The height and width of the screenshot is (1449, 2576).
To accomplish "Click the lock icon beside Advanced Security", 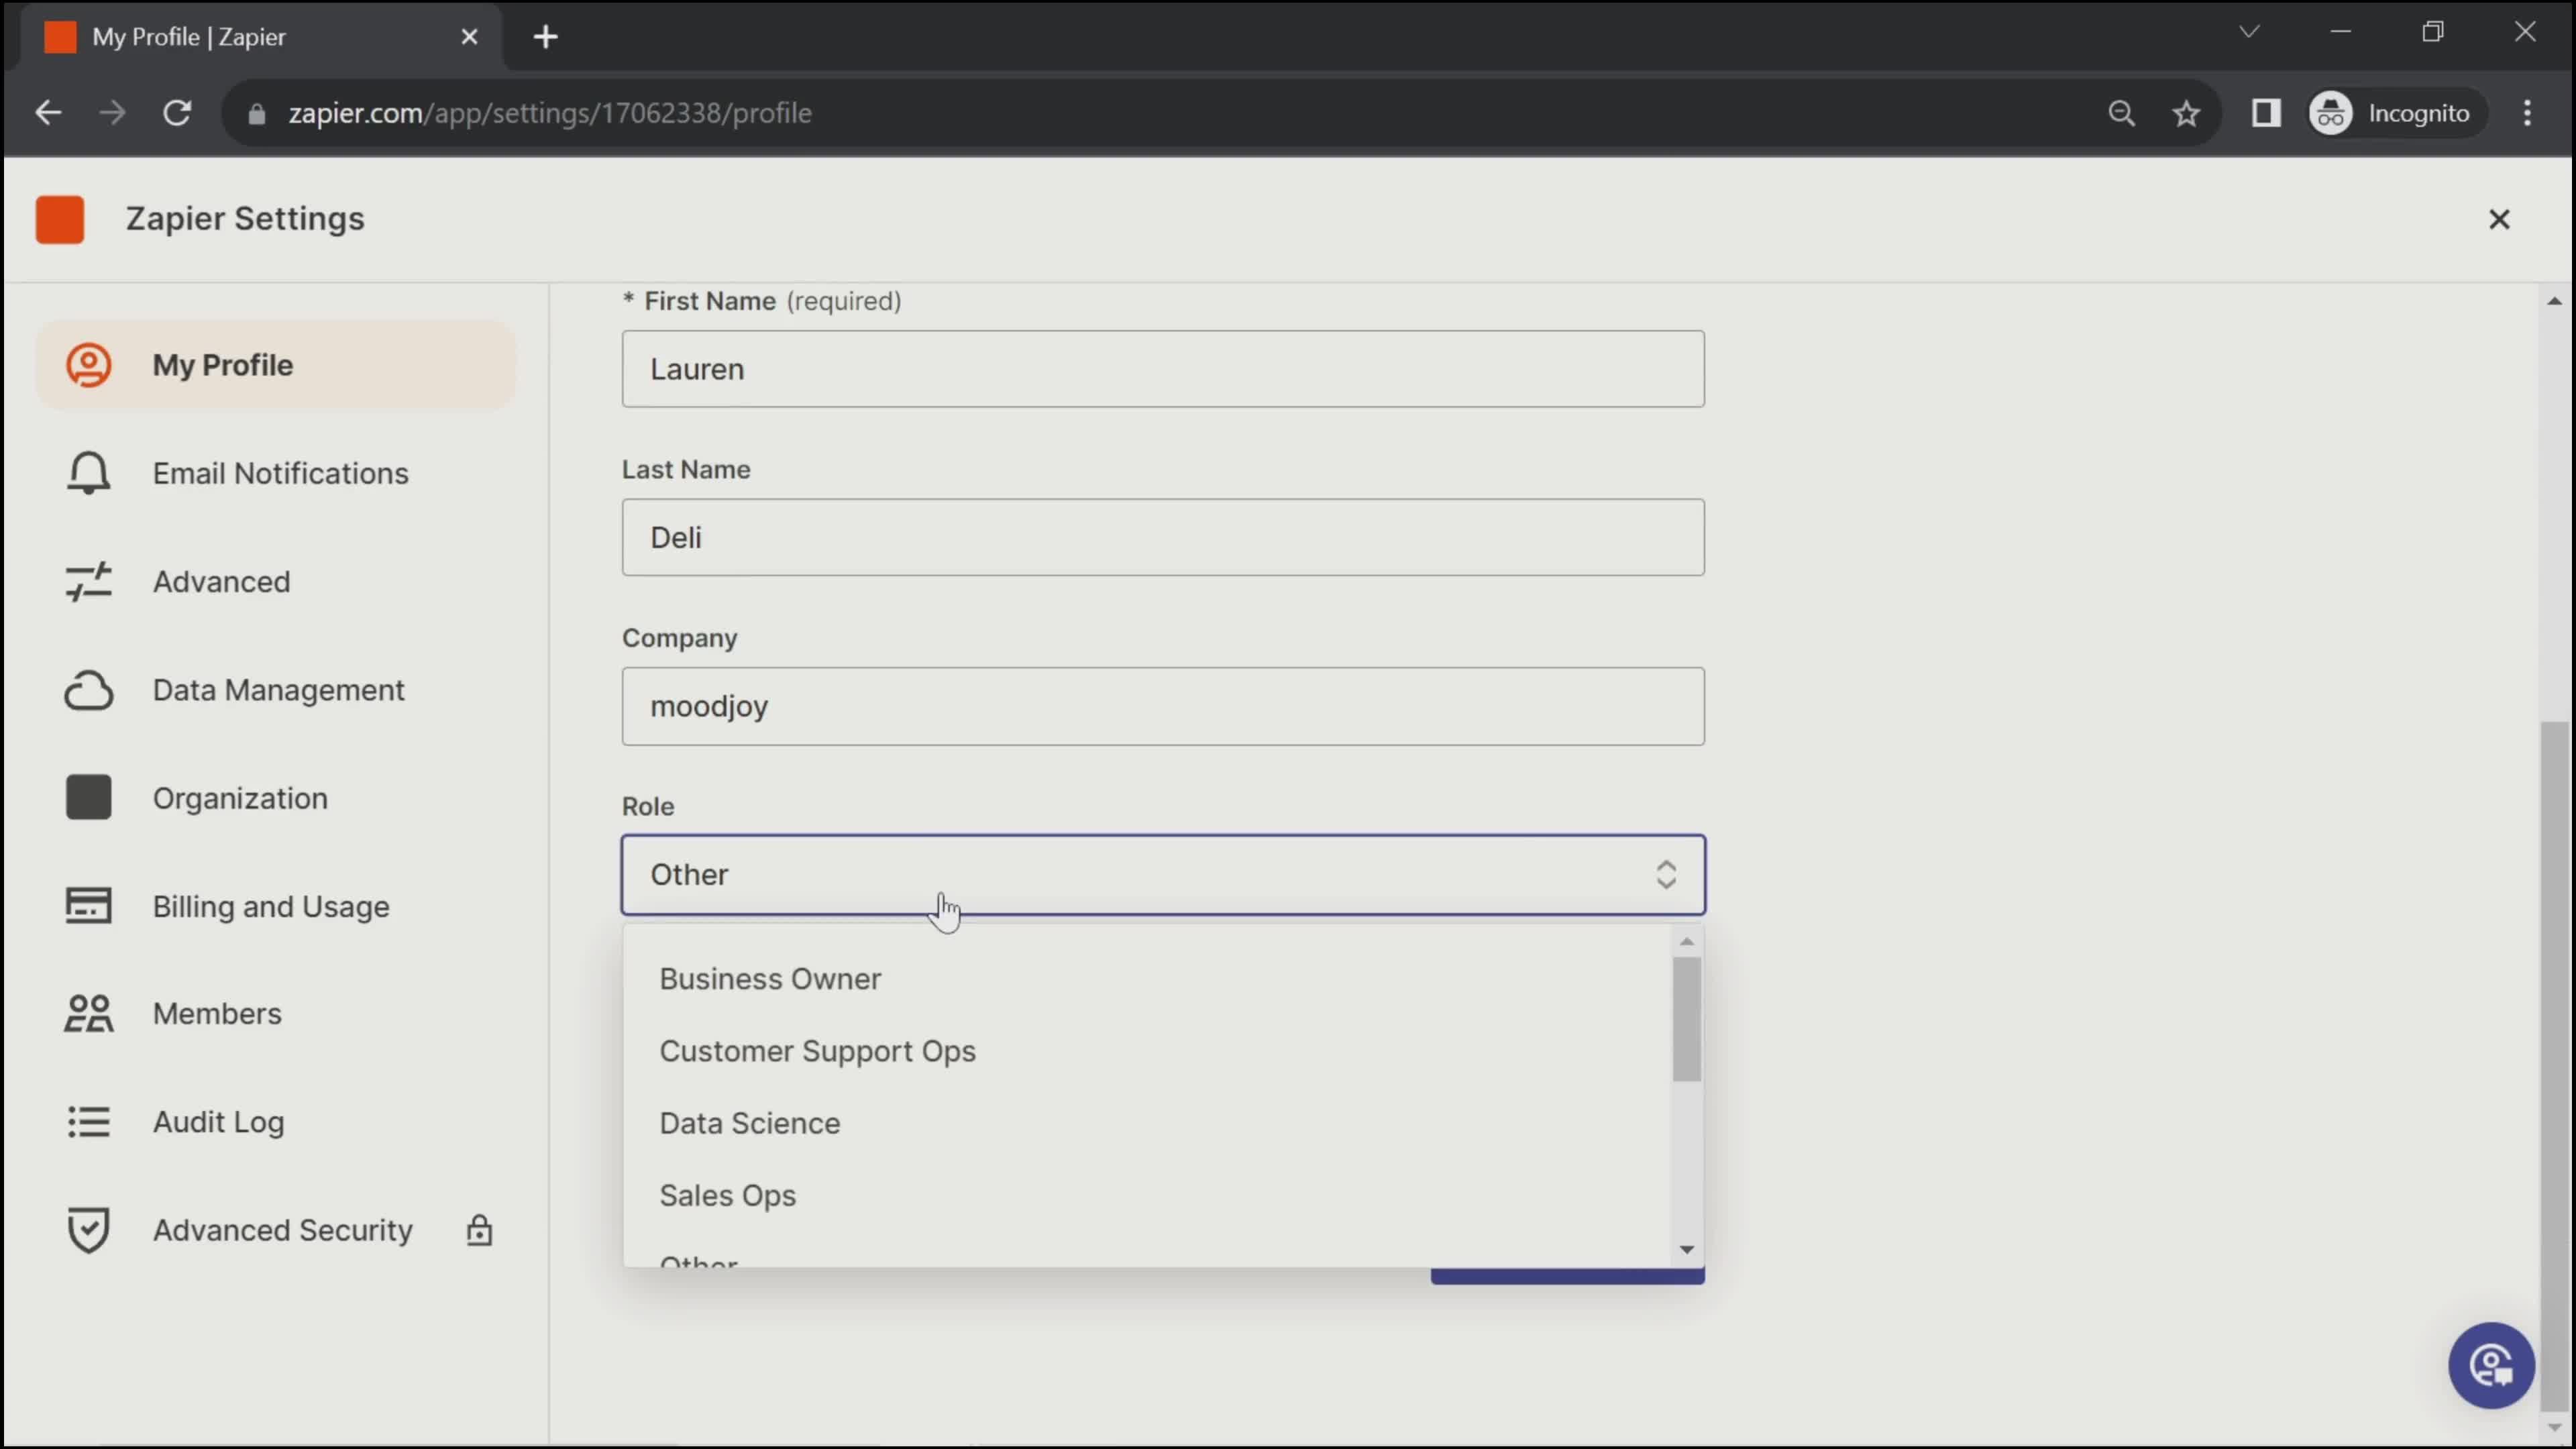I will [479, 1230].
